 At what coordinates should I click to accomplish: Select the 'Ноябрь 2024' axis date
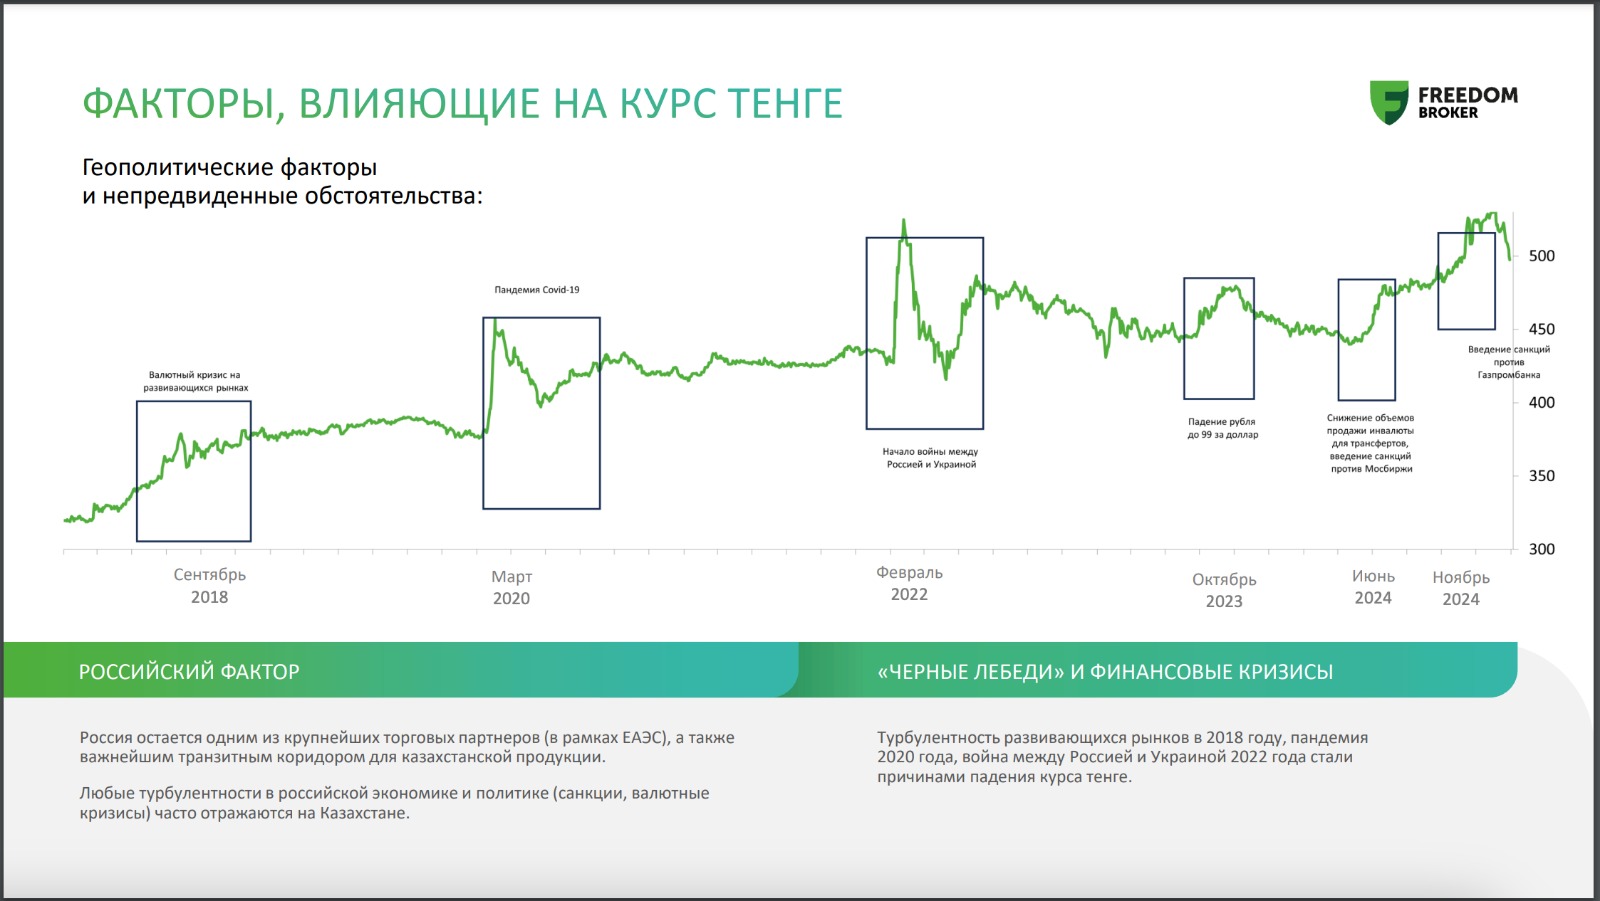tap(1461, 588)
